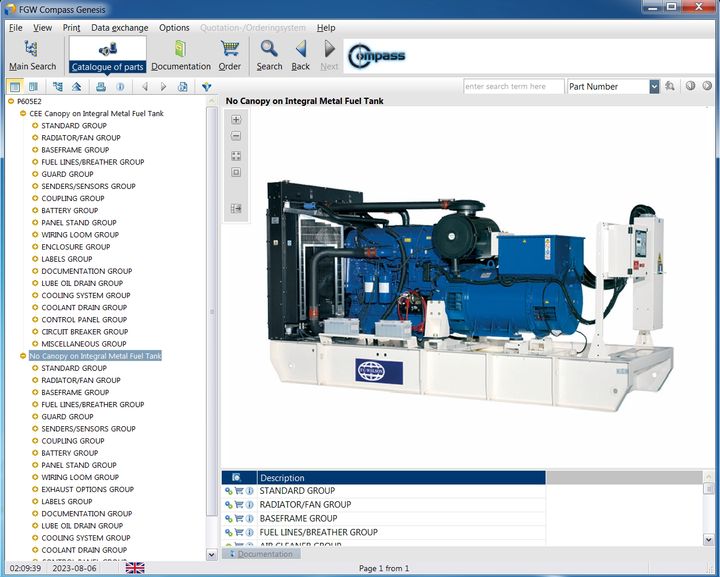Select EXHAUST OPTIONS GROUP in the tree
Viewport: 720px width, 577px height.
coord(88,489)
